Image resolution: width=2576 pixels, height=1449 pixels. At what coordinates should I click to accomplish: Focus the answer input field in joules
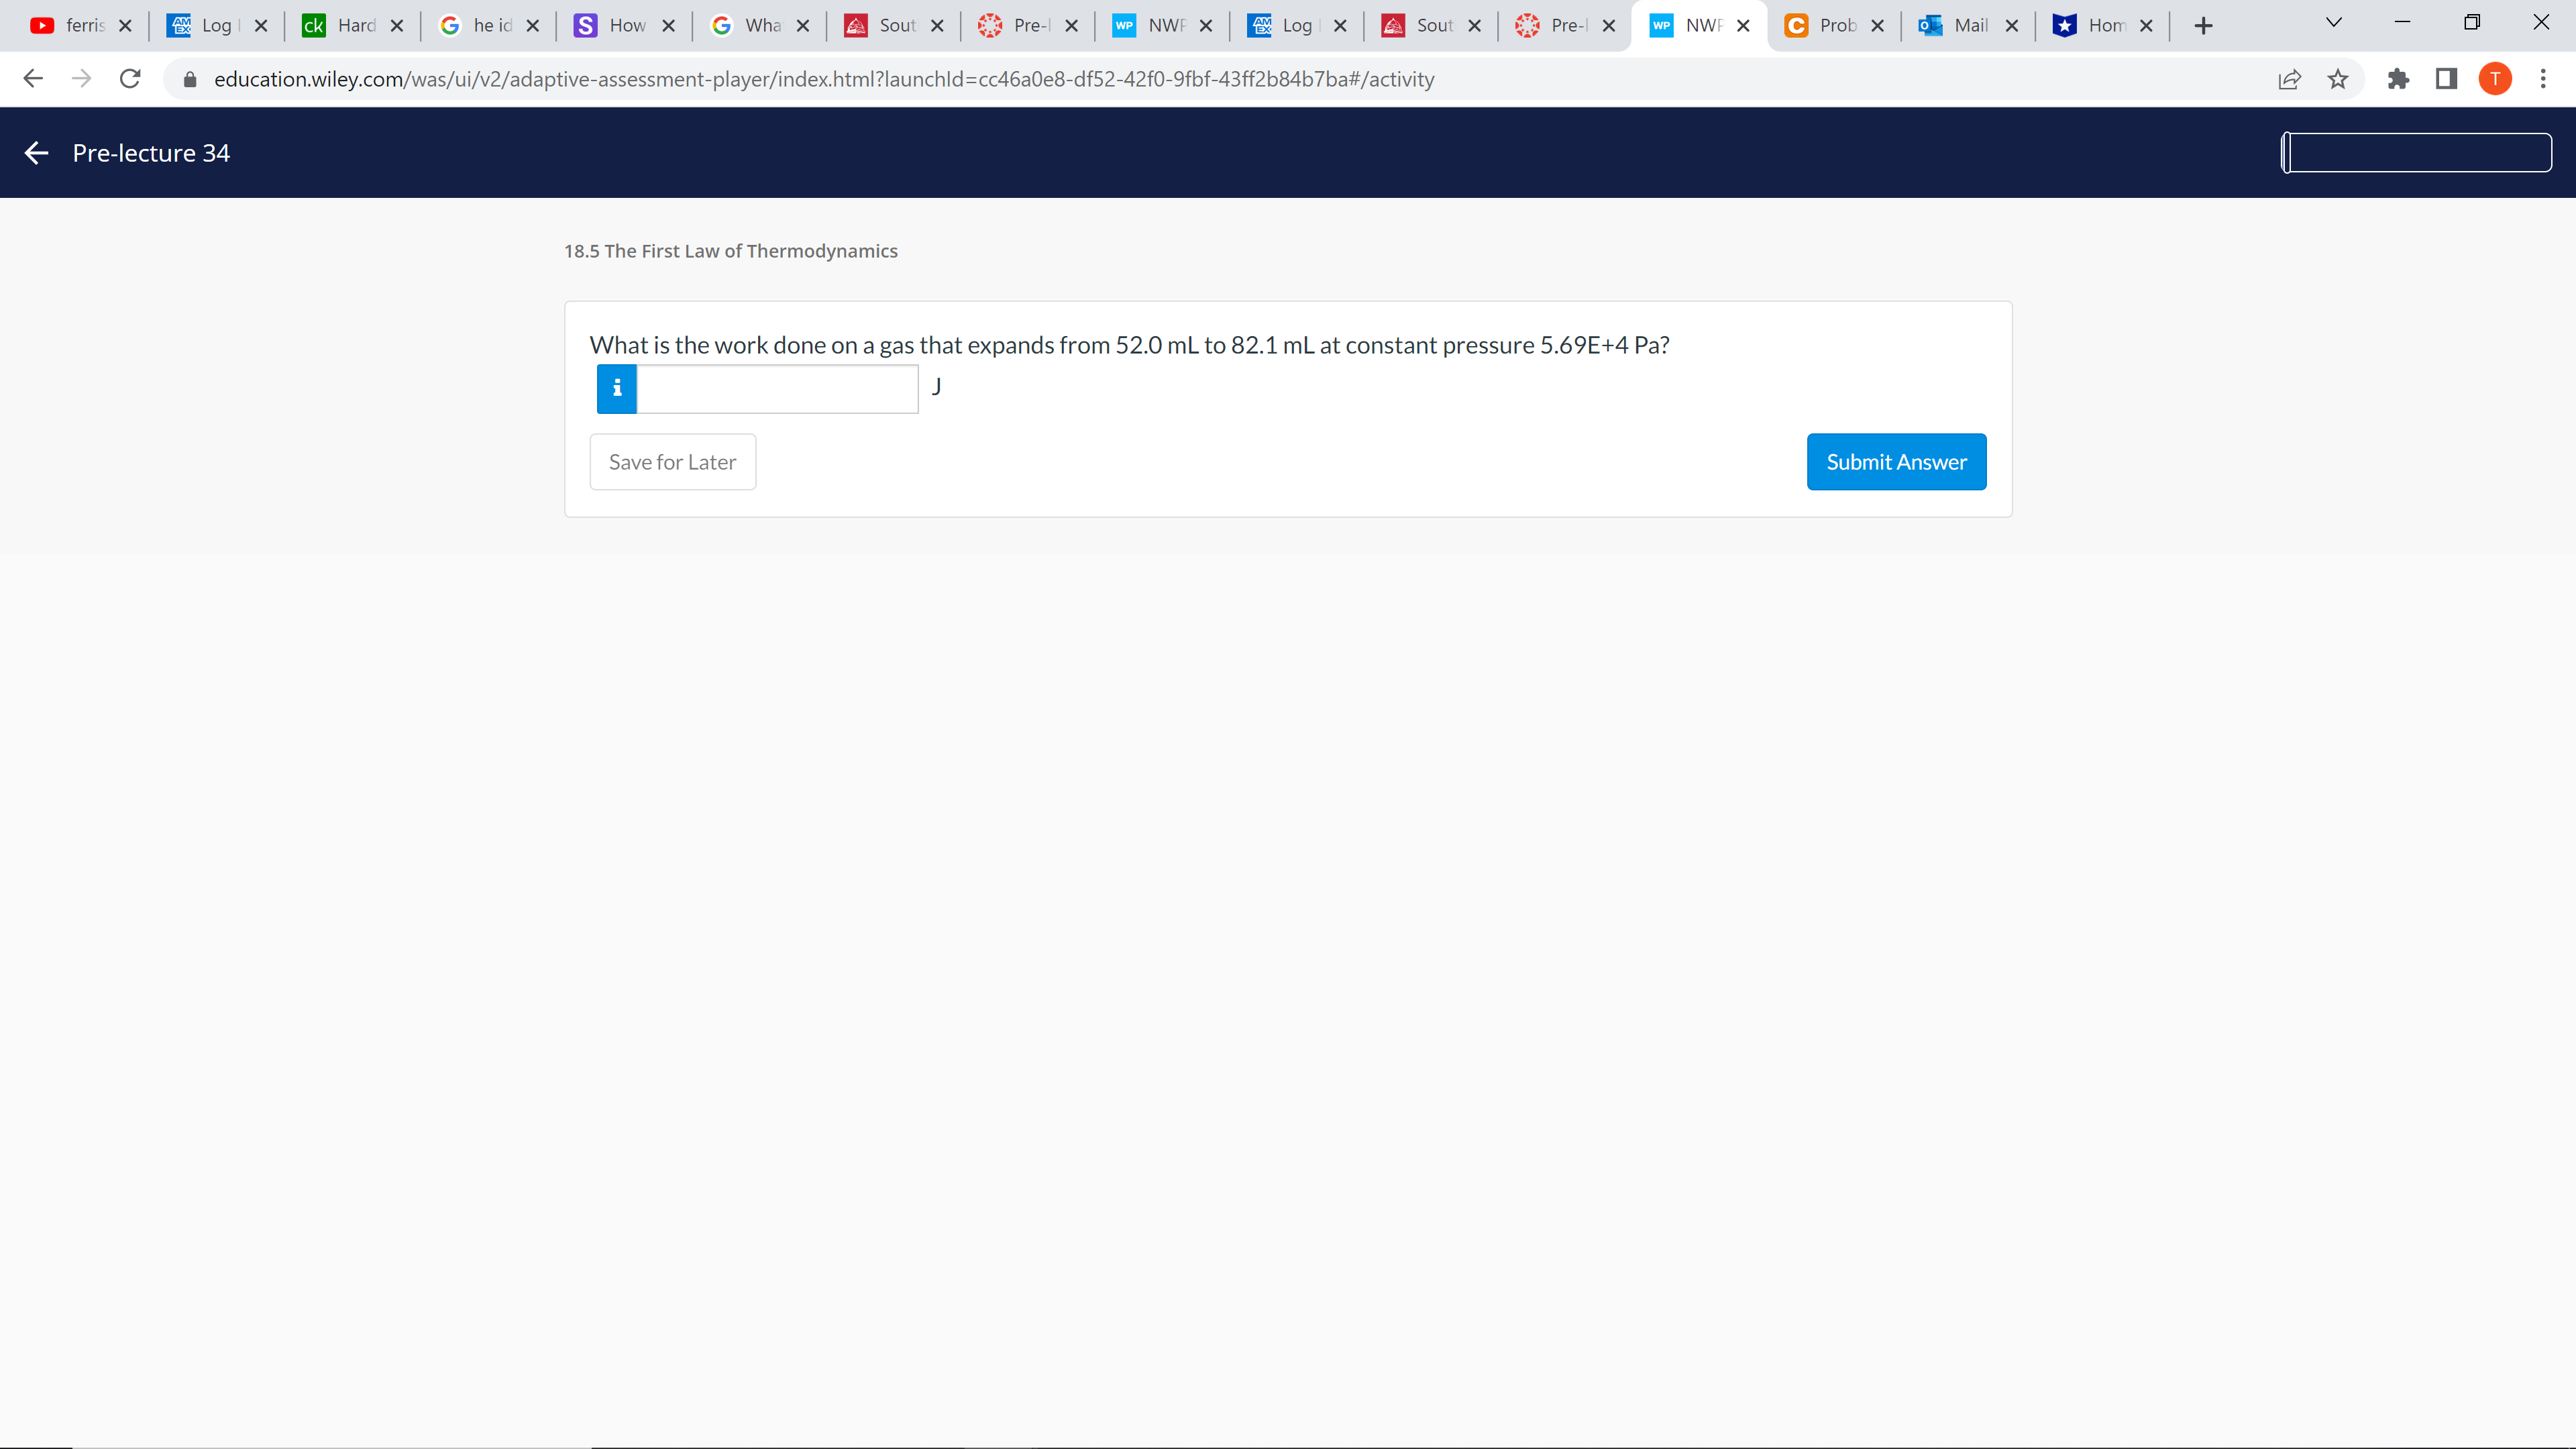pos(777,389)
